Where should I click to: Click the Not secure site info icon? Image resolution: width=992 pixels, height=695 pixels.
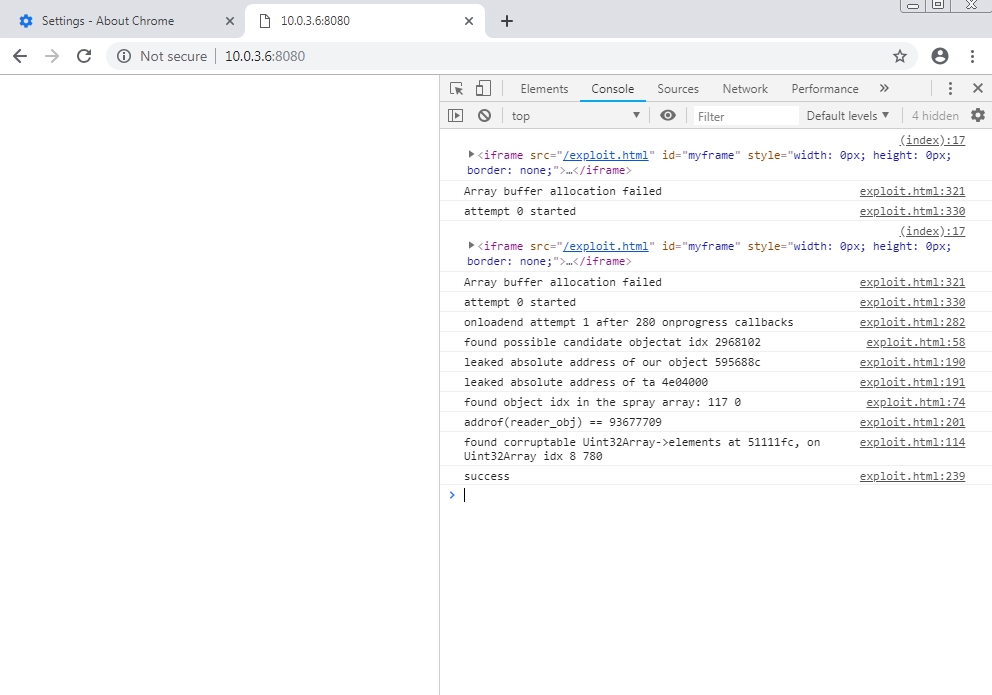click(124, 56)
